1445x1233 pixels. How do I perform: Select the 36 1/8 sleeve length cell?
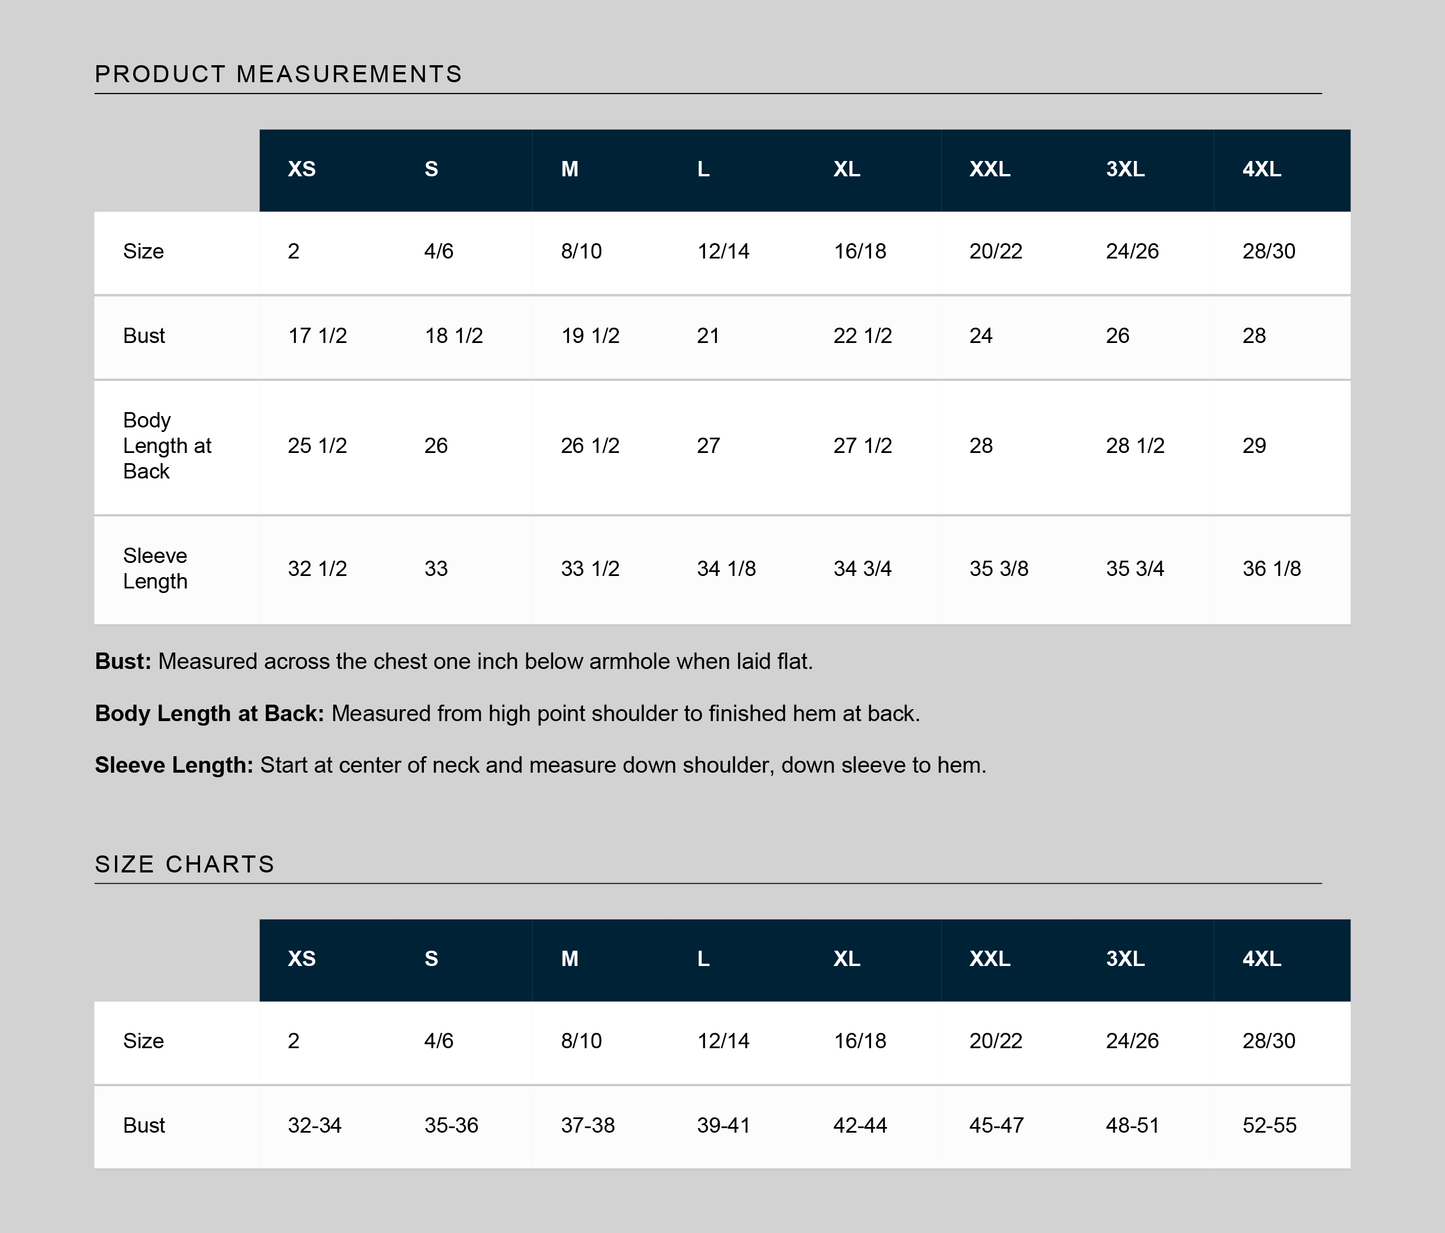[x=1271, y=569]
